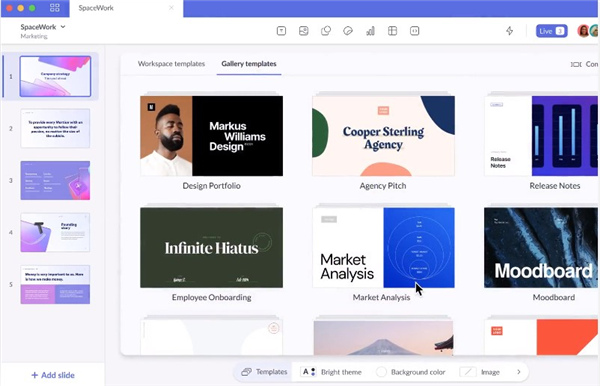Image resolution: width=600 pixels, height=386 pixels.
Task: Click the Add slide button
Action: point(53,375)
